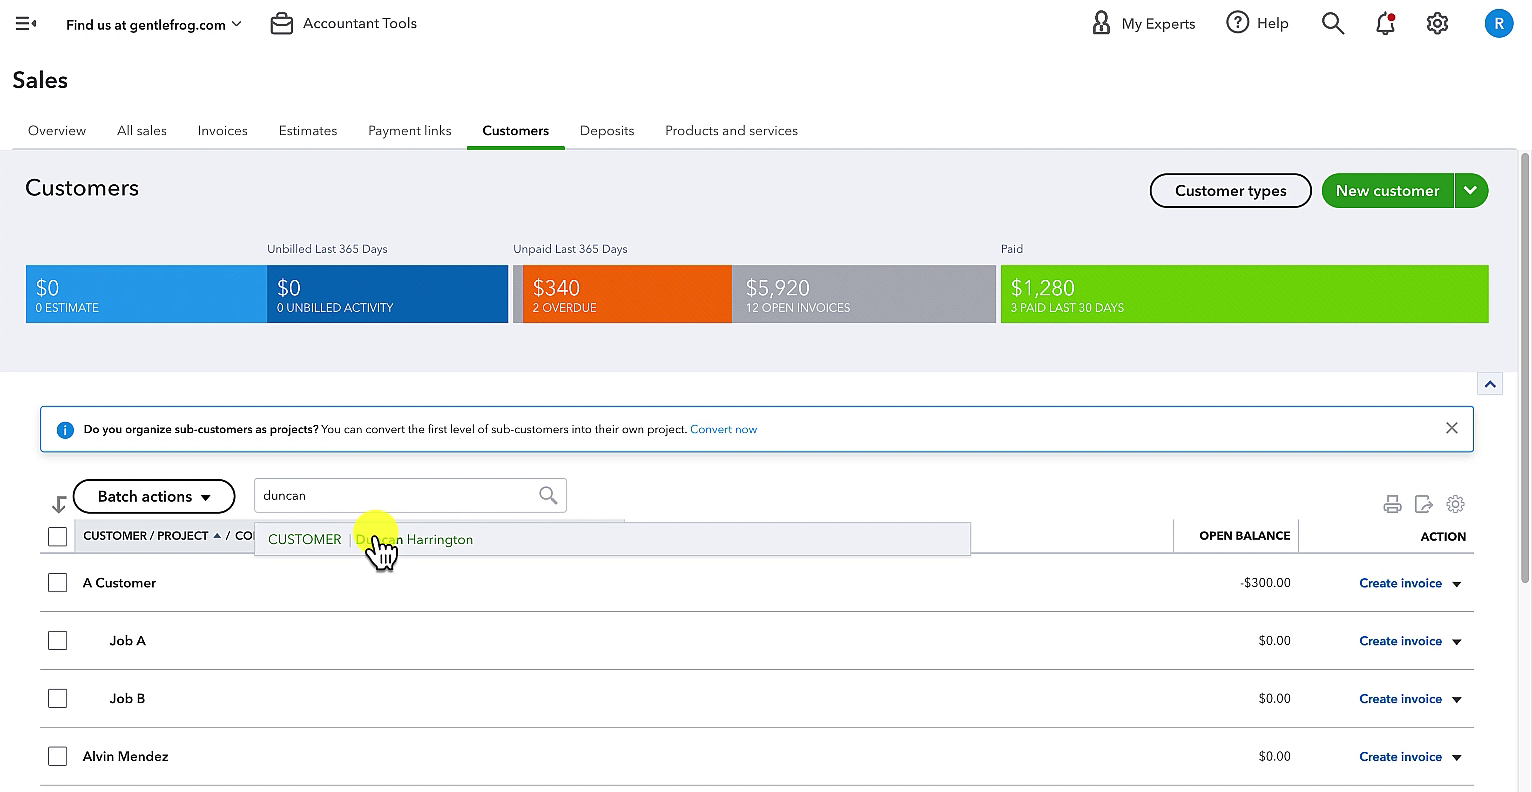Click the batch sort arrow icon beside Batch actions

tap(58, 504)
